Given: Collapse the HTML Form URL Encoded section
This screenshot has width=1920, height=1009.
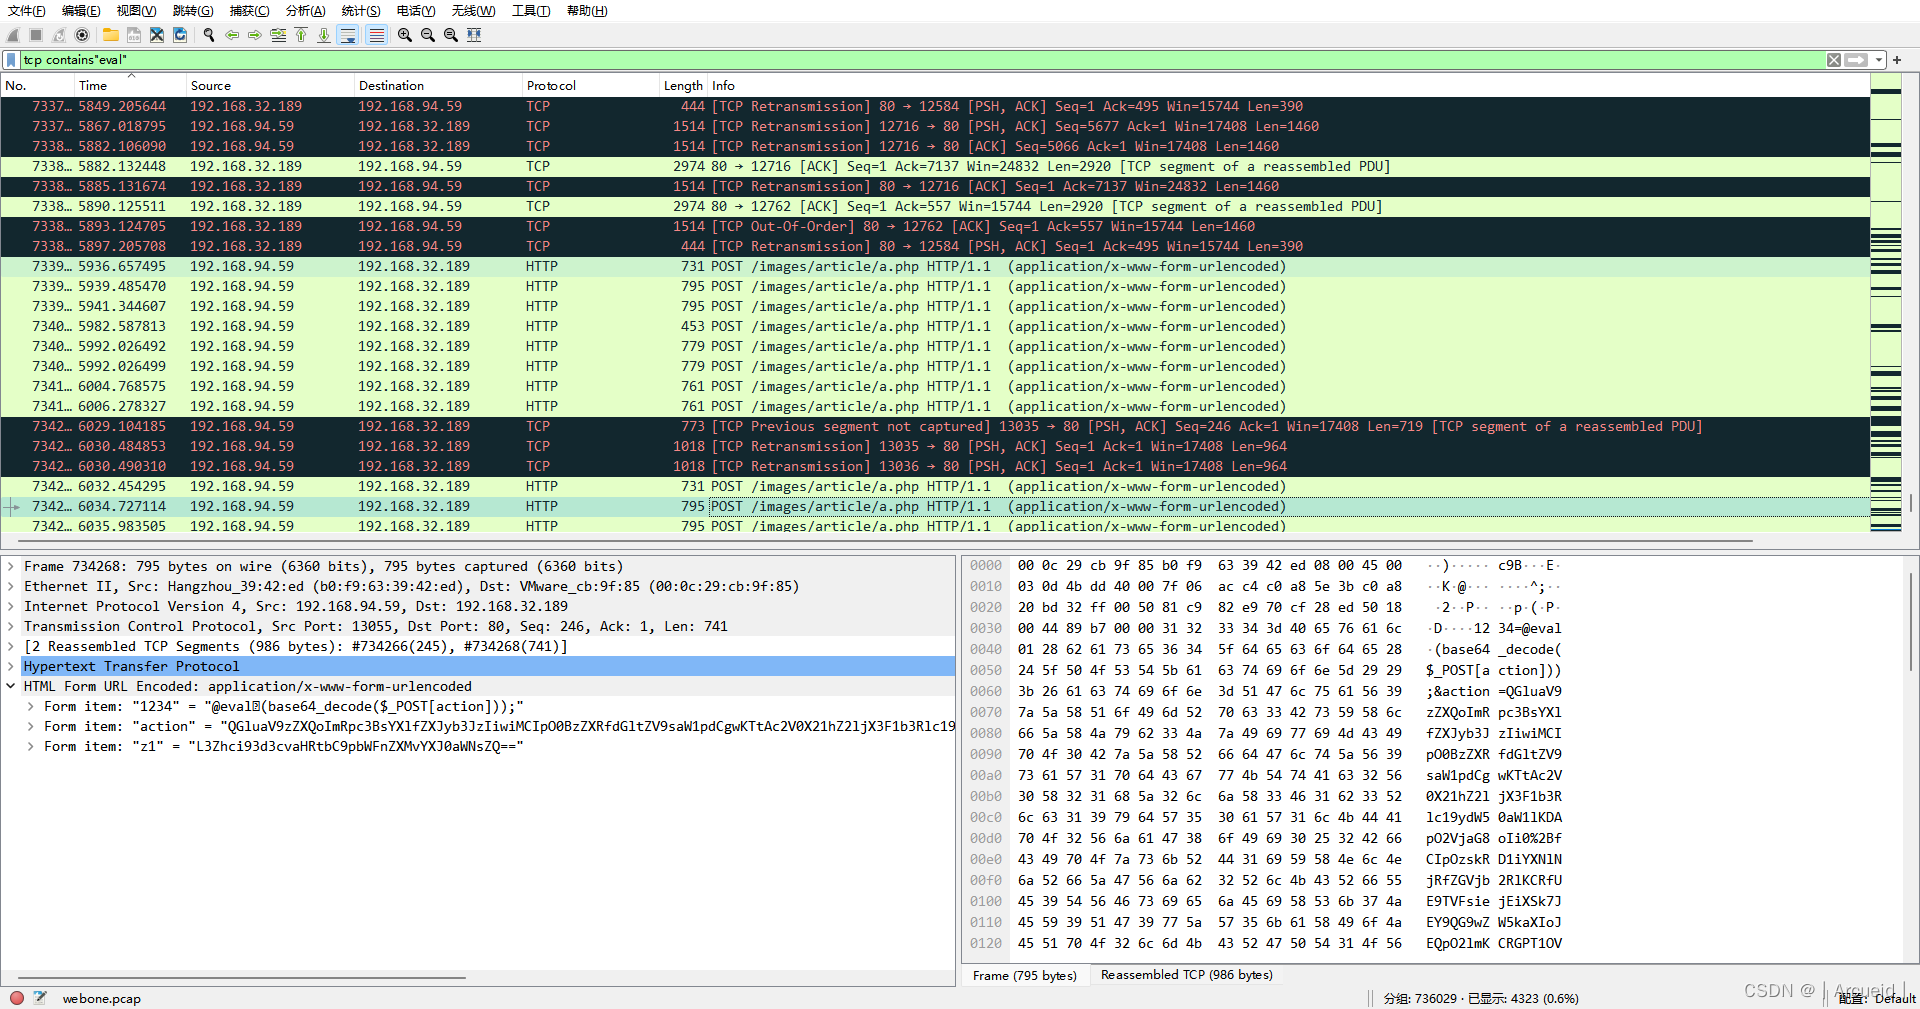Looking at the screenshot, I should pyautogui.click(x=11, y=687).
